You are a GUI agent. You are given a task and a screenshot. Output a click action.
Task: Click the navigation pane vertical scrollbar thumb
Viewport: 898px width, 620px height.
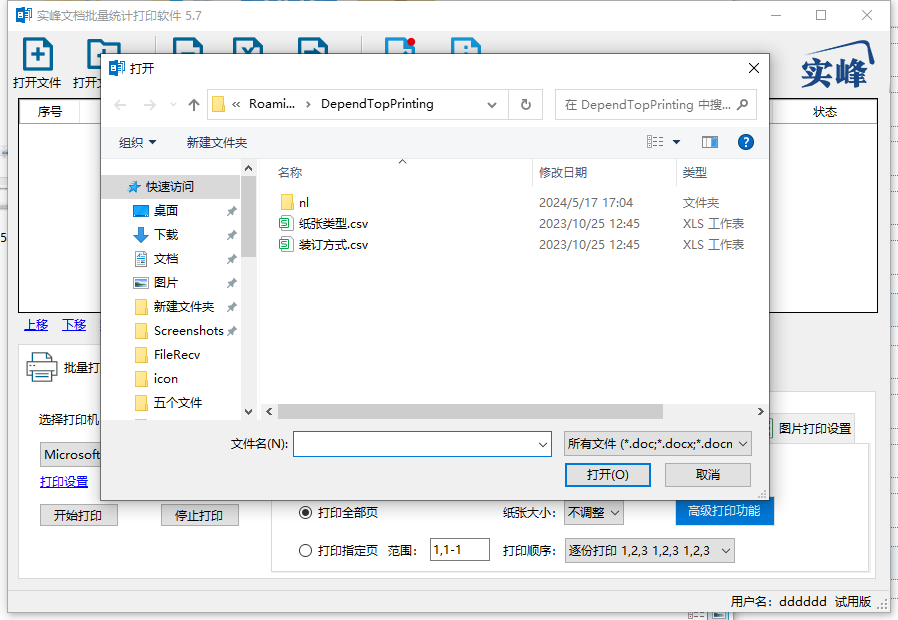click(249, 216)
